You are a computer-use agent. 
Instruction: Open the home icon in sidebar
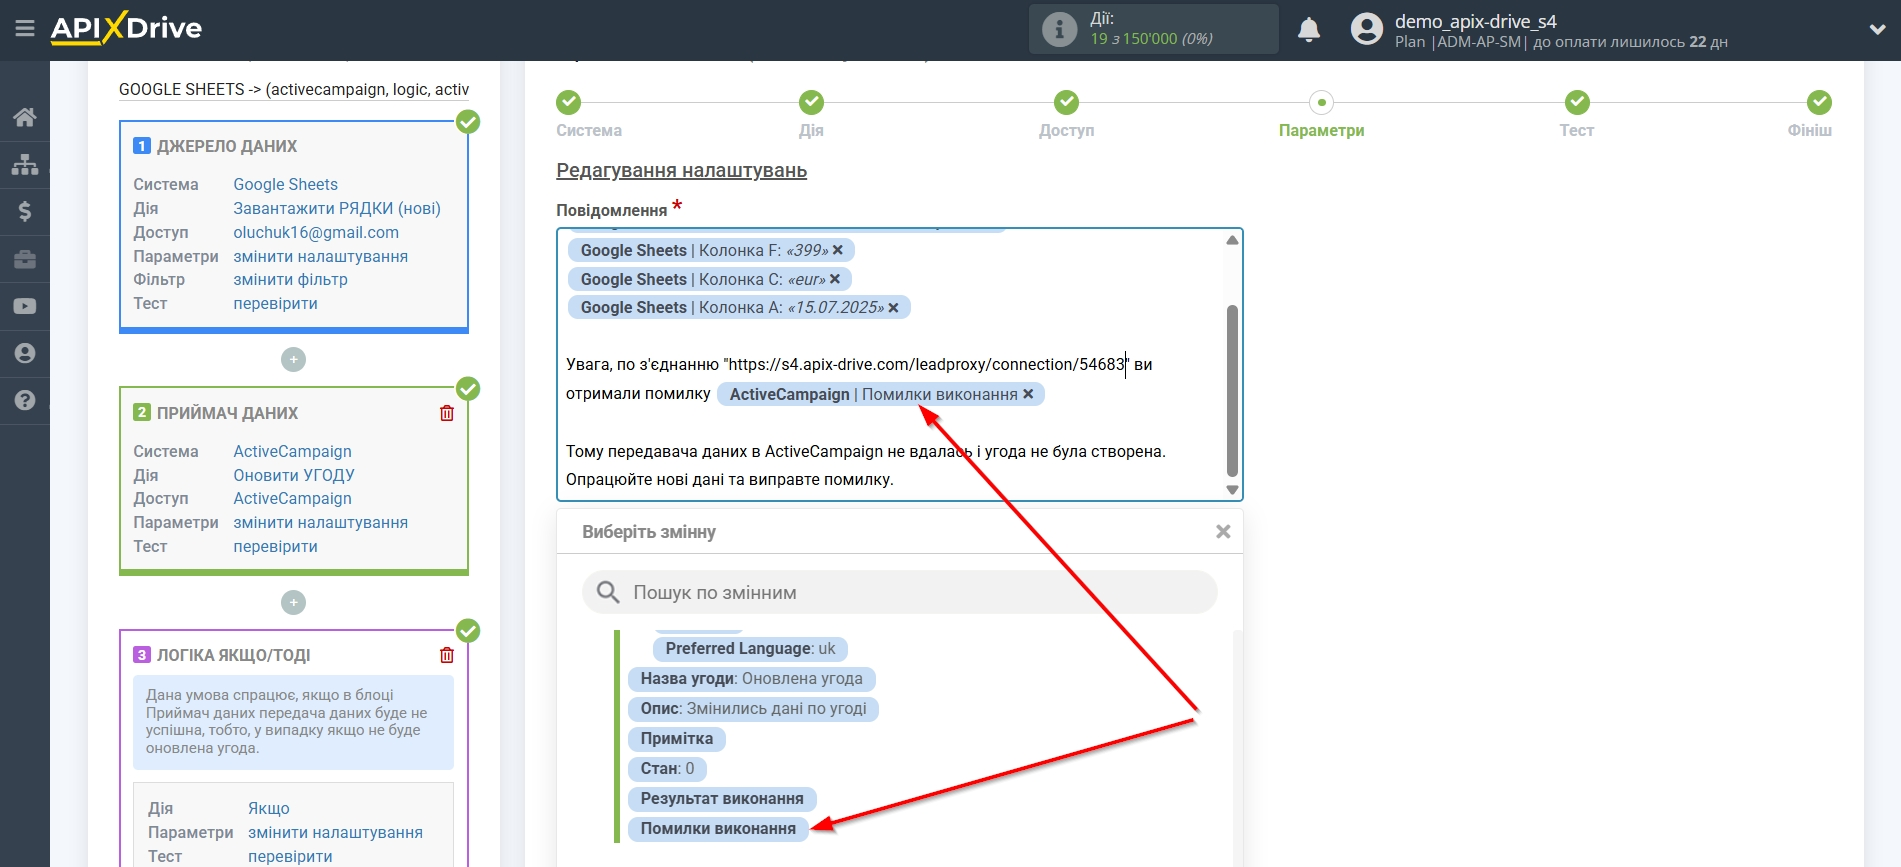coord(25,117)
